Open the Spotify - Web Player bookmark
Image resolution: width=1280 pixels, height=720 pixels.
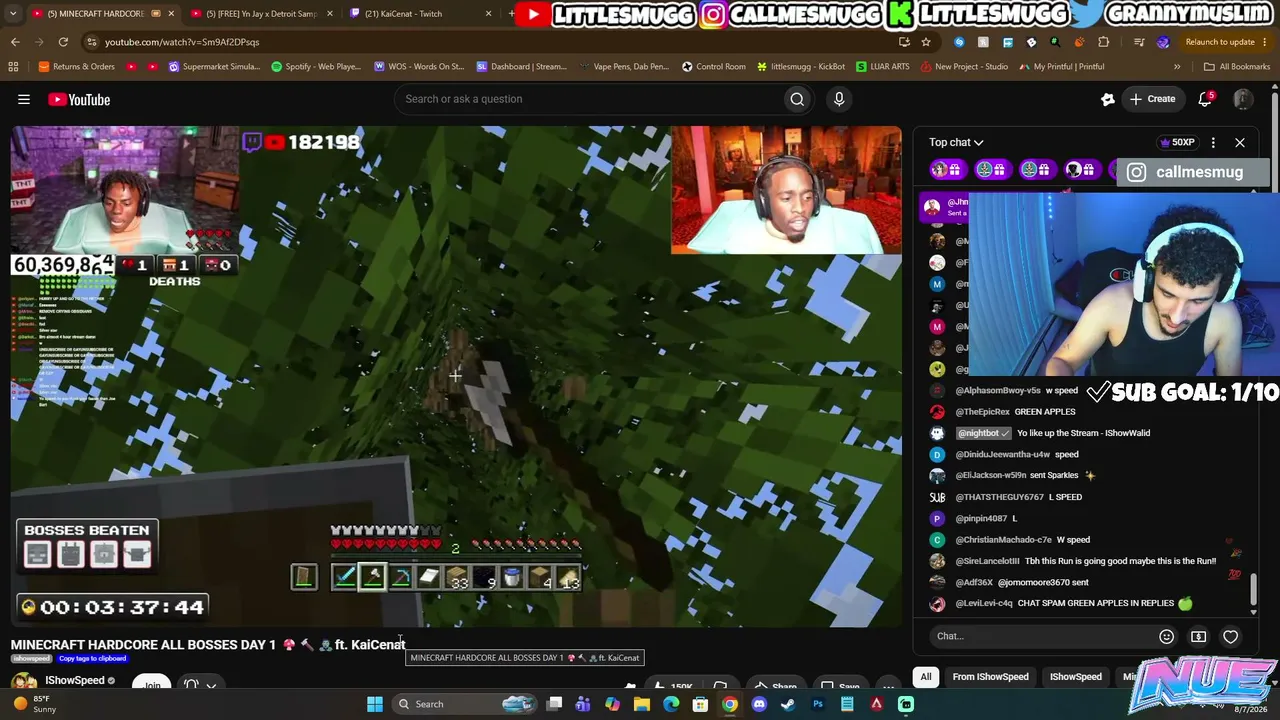tap(316, 67)
